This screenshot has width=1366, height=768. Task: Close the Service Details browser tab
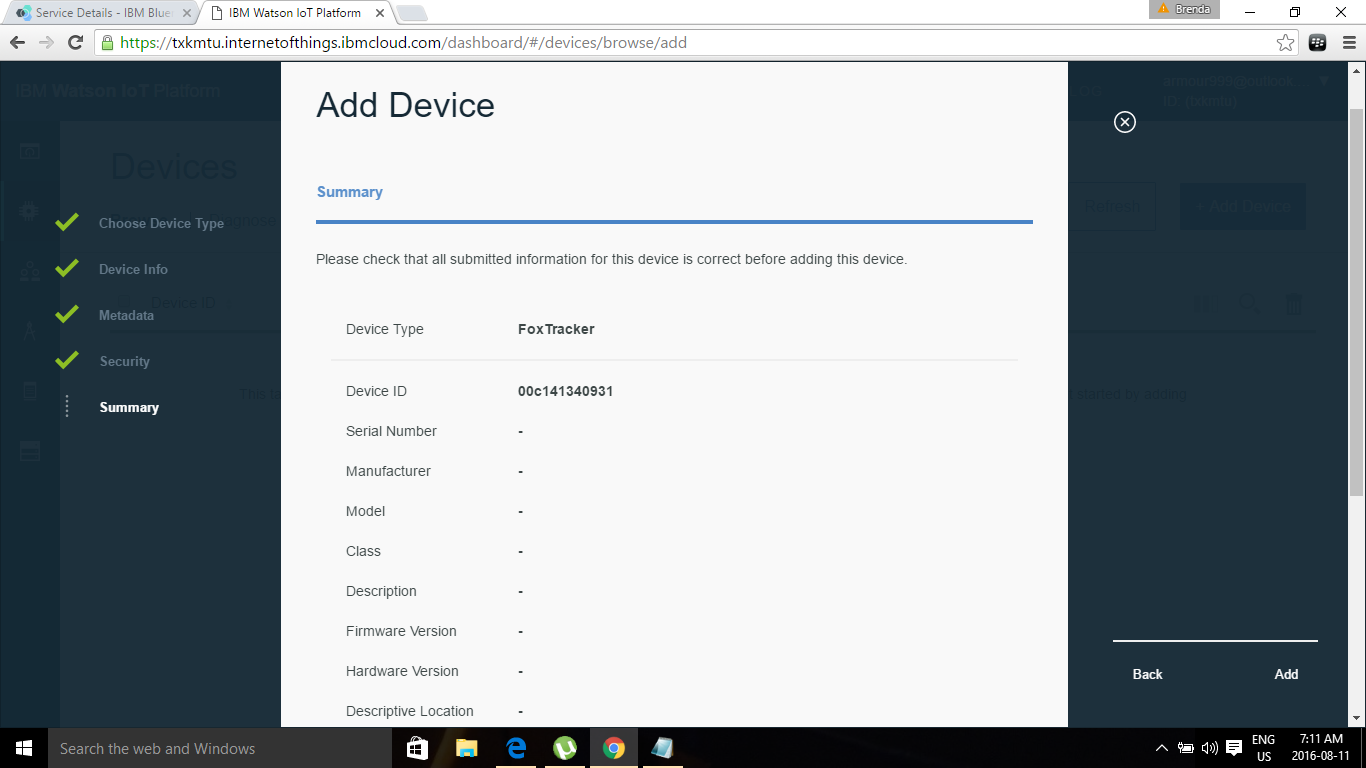point(186,13)
